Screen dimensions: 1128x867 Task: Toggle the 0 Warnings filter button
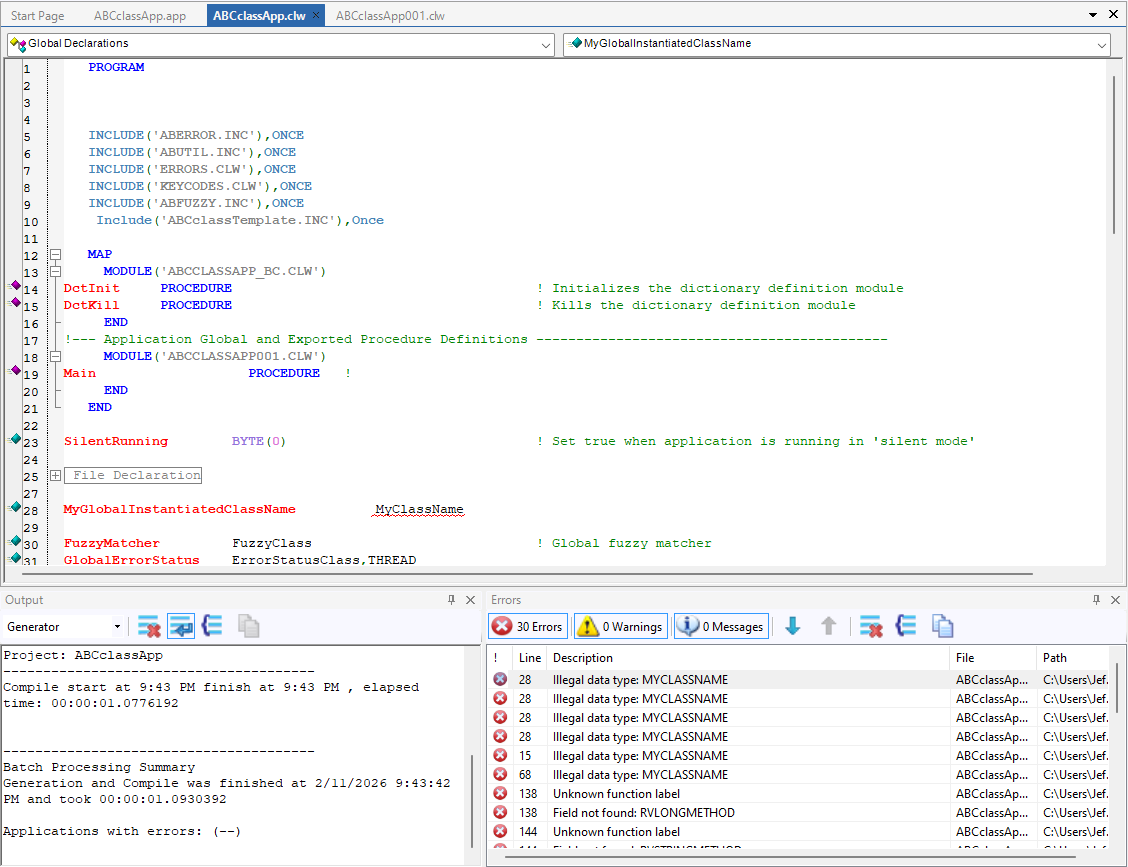pos(620,627)
